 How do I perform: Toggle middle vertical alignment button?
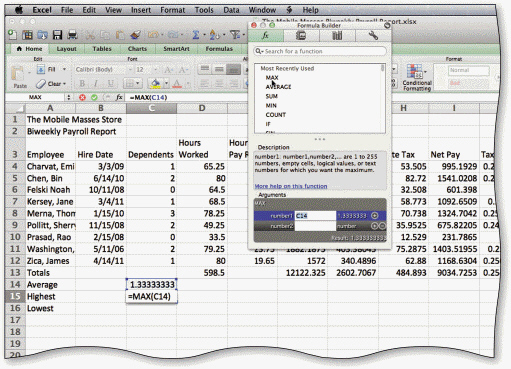(219, 69)
